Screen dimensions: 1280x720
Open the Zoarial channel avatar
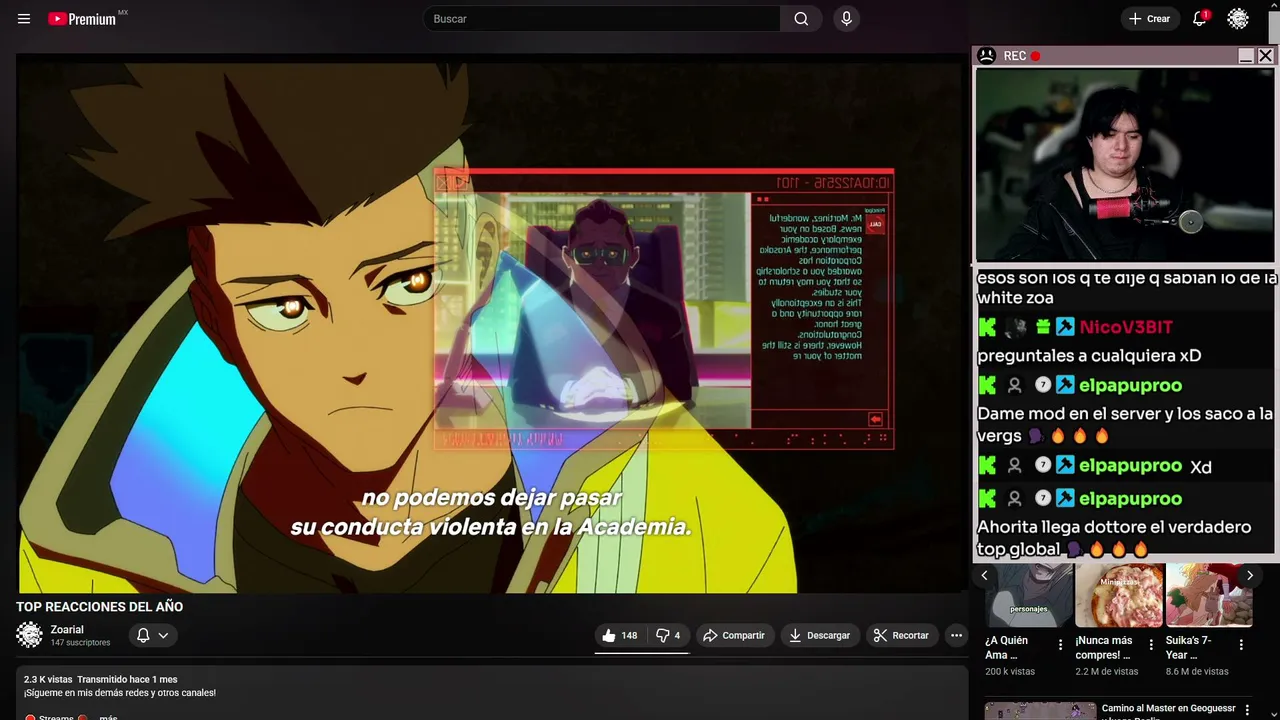tap(30, 635)
